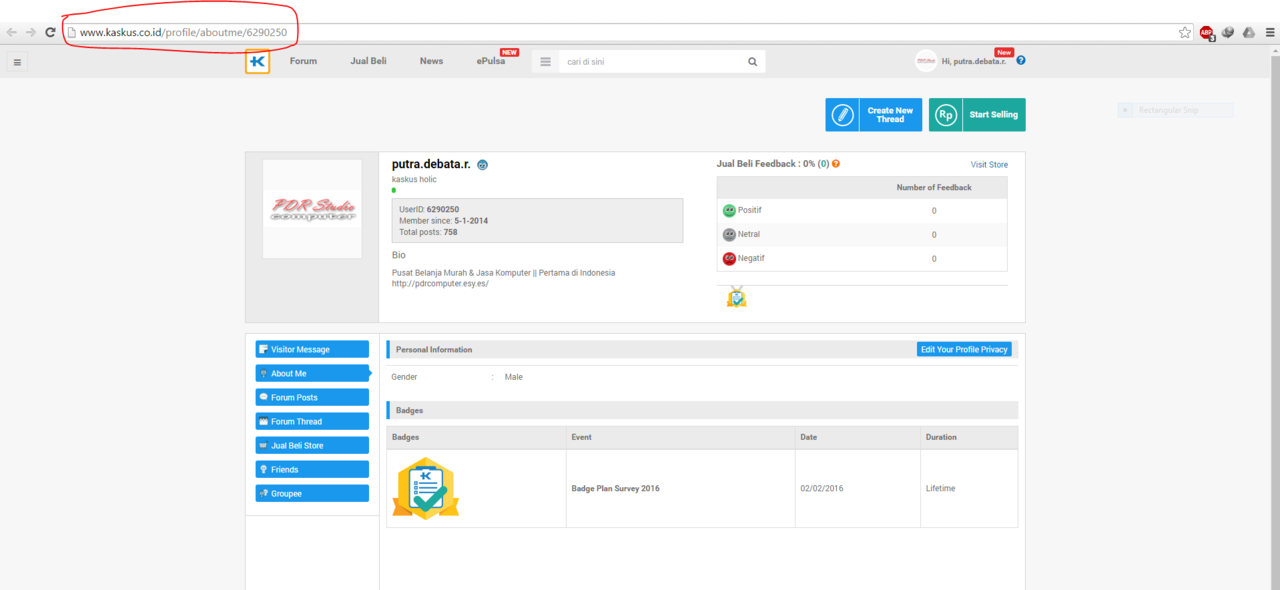The image size is (1280, 590).
Task: Open the Forum Posts tab
Action: click(x=312, y=397)
